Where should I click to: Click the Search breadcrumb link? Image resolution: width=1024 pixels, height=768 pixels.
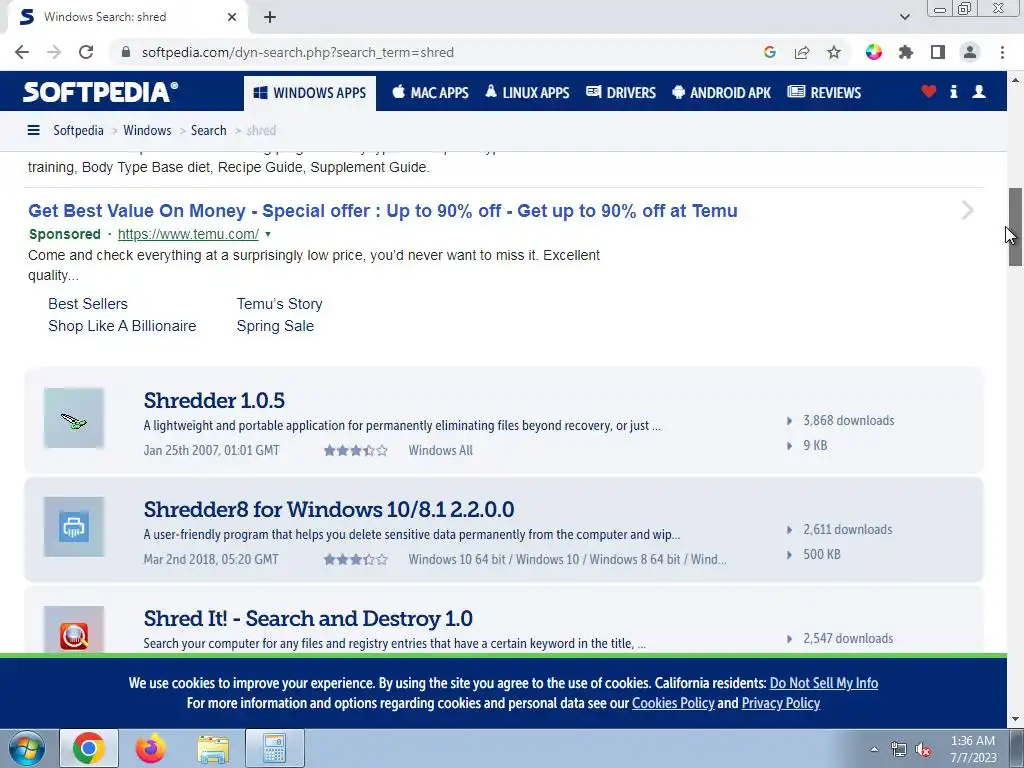[x=208, y=130]
